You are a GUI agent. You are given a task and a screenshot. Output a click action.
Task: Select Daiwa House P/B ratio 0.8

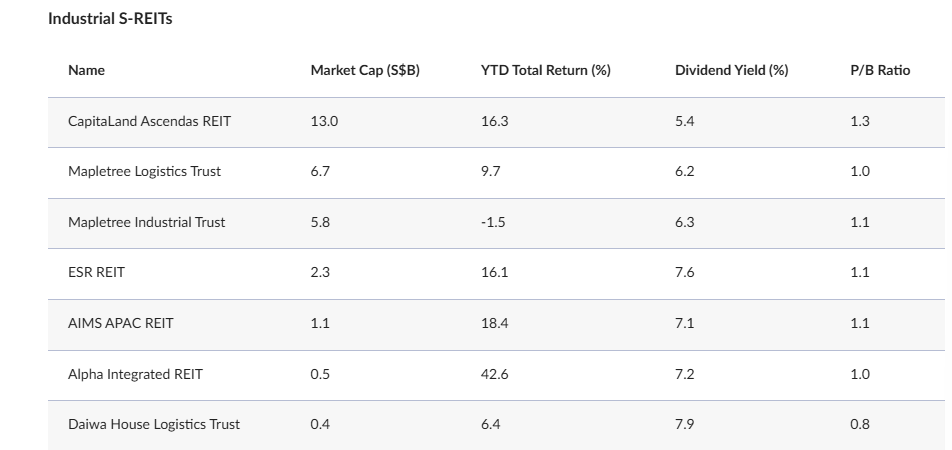pyautogui.click(x=859, y=424)
